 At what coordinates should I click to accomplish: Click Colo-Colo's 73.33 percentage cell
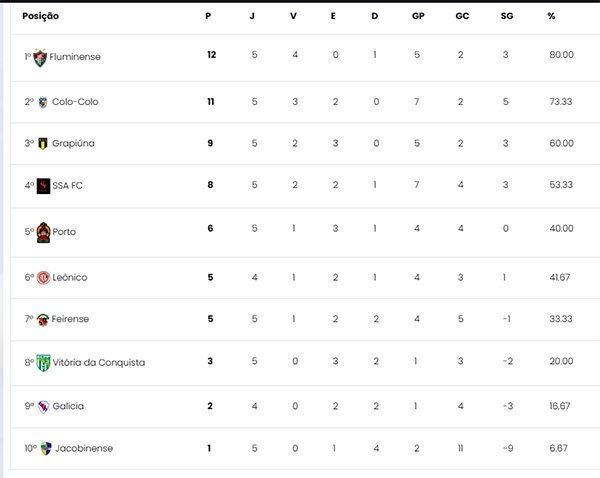point(561,102)
